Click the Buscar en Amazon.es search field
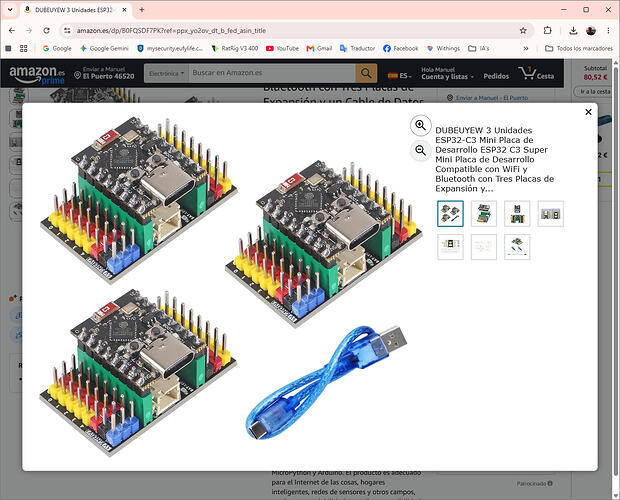This screenshot has width=620, height=500. (x=272, y=74)
